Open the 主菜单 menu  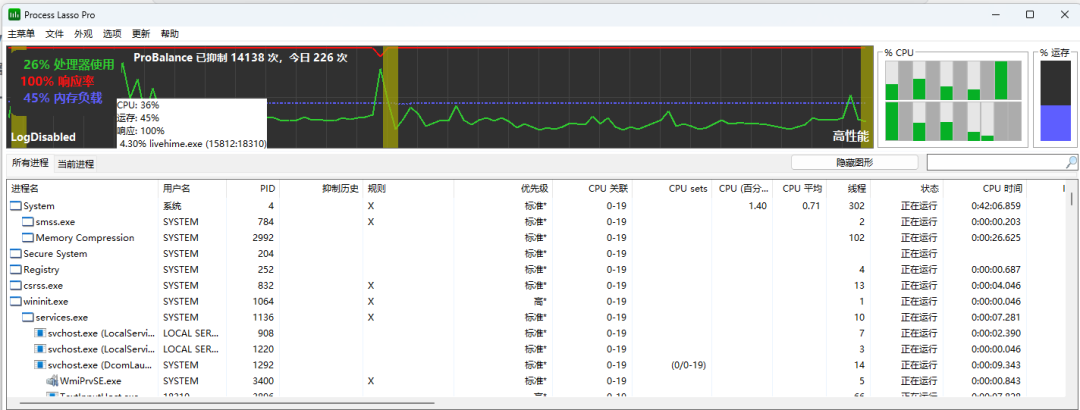tap(21, 34)
